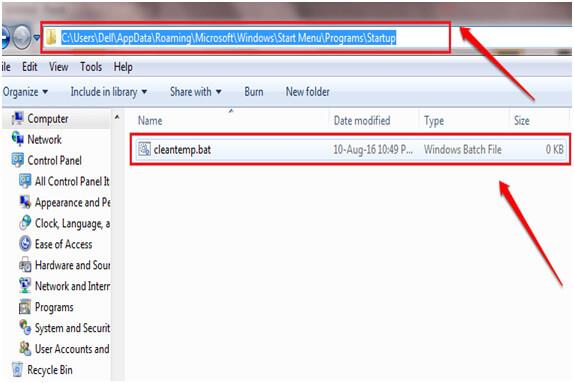Sort by Size column header

point(539,120)
